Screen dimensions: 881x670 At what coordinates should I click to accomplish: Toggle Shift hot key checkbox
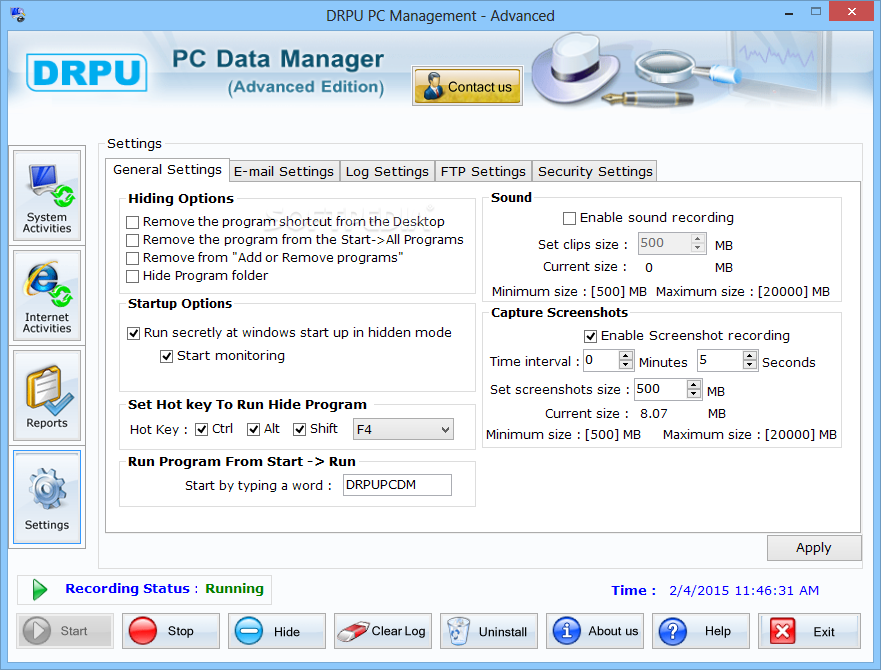[x=299, y=429]
